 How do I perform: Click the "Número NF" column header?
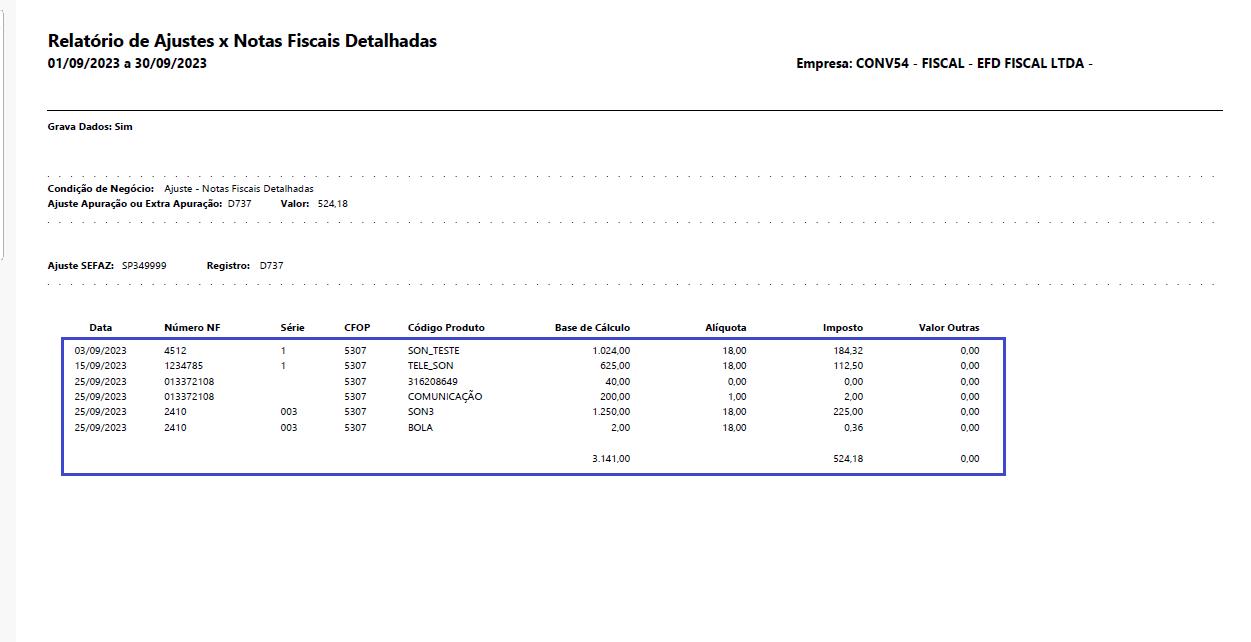[x=192, y=327]
